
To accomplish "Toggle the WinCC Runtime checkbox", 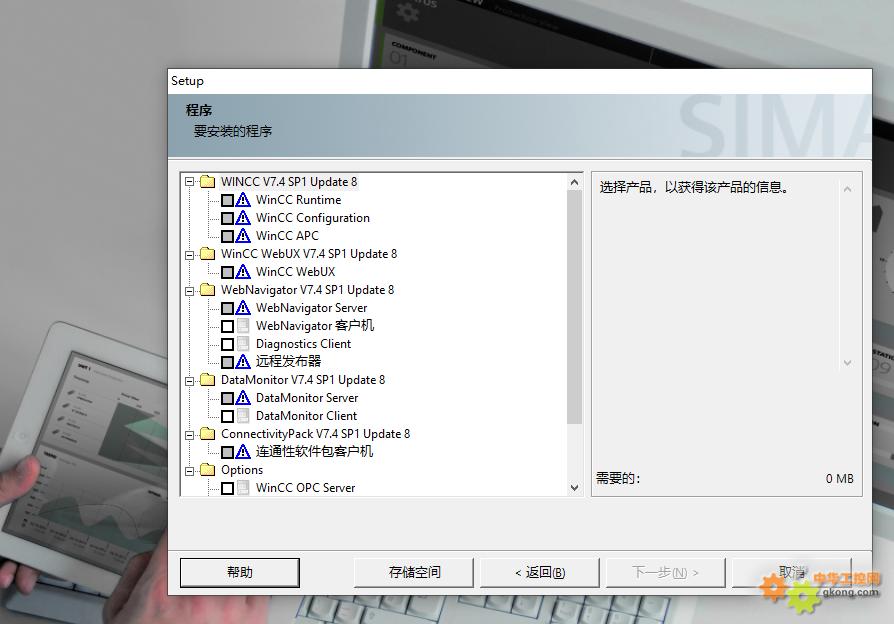I will coord(227,200).
